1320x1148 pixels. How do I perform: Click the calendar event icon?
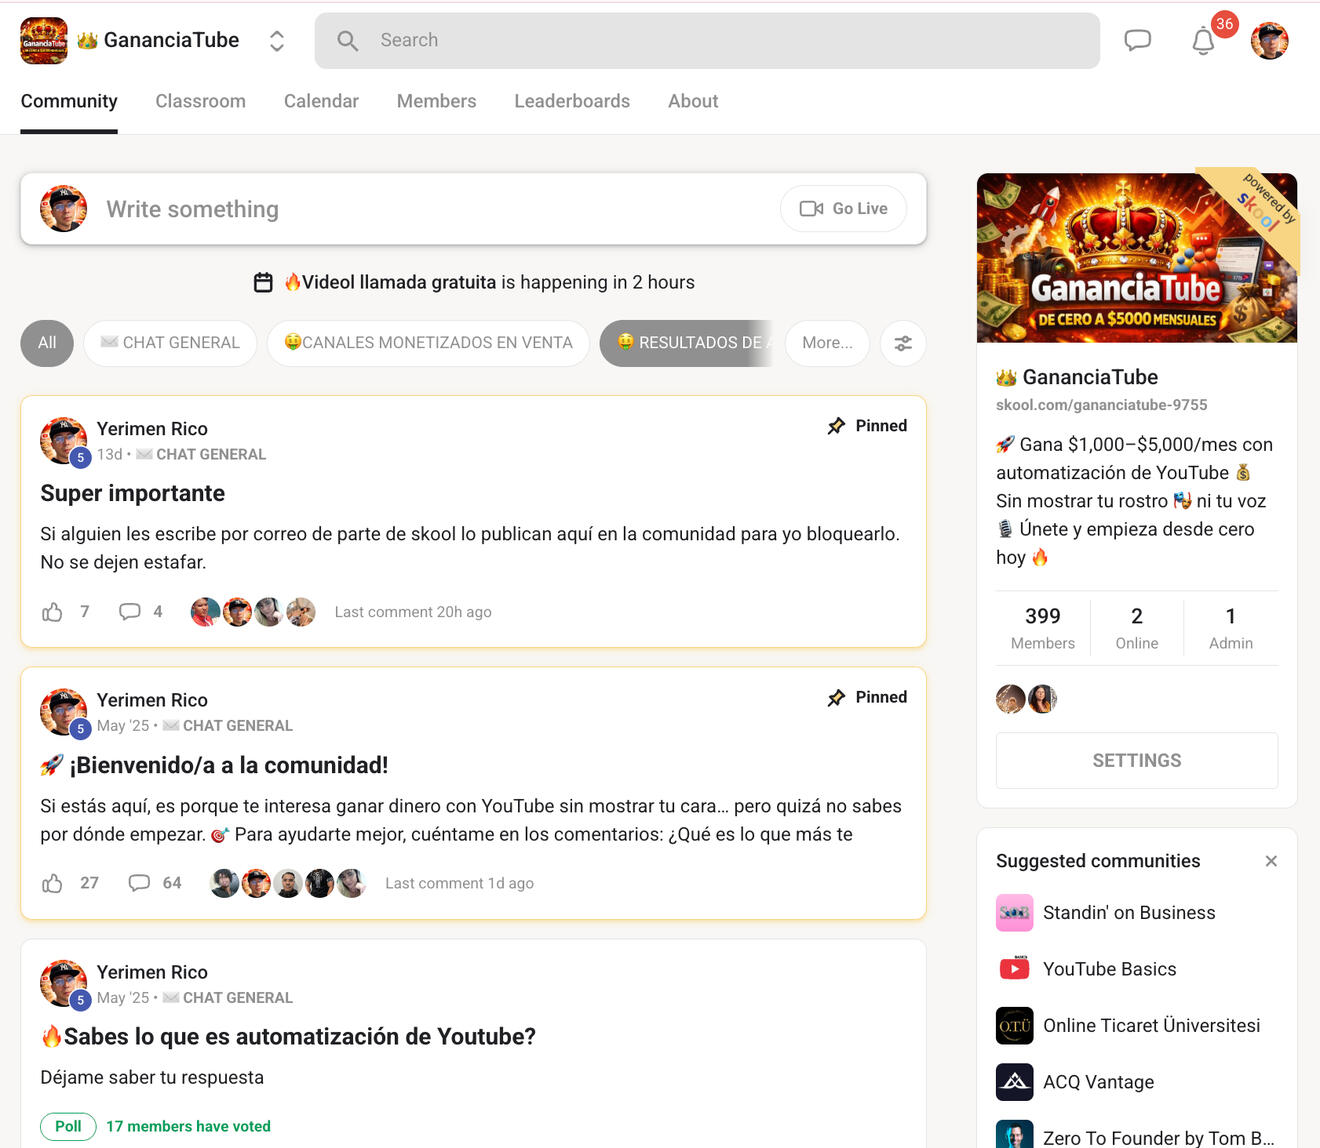263,283
